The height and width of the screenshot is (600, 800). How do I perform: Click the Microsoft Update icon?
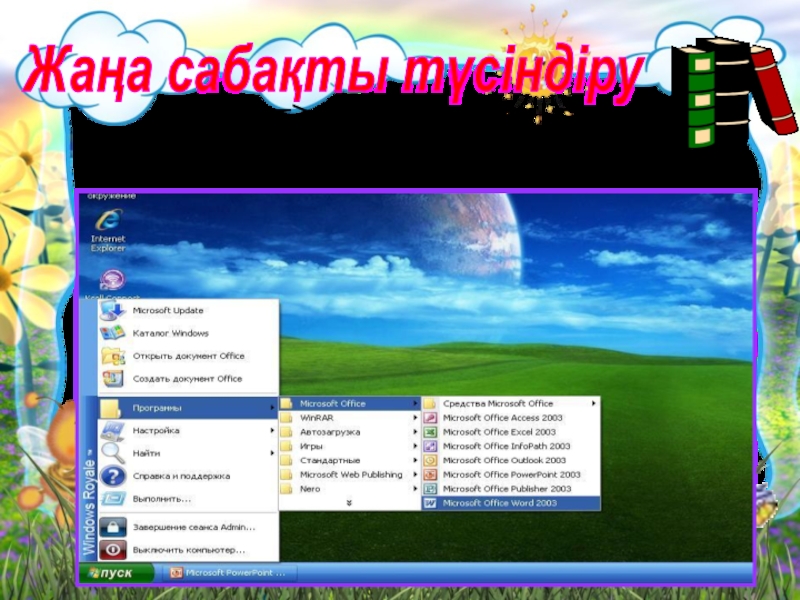tap(113, 311)
